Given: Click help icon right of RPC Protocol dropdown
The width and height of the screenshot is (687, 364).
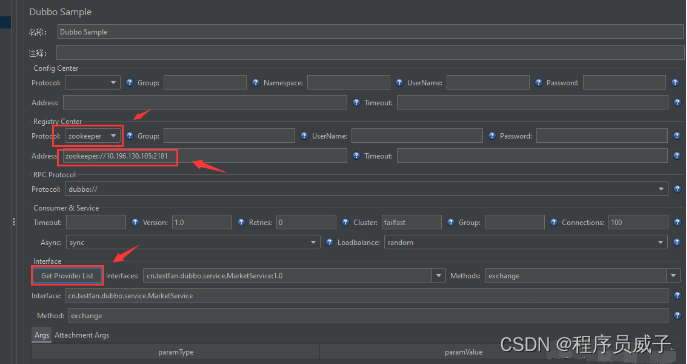Looking at the screenshot, I should (677, 189).
